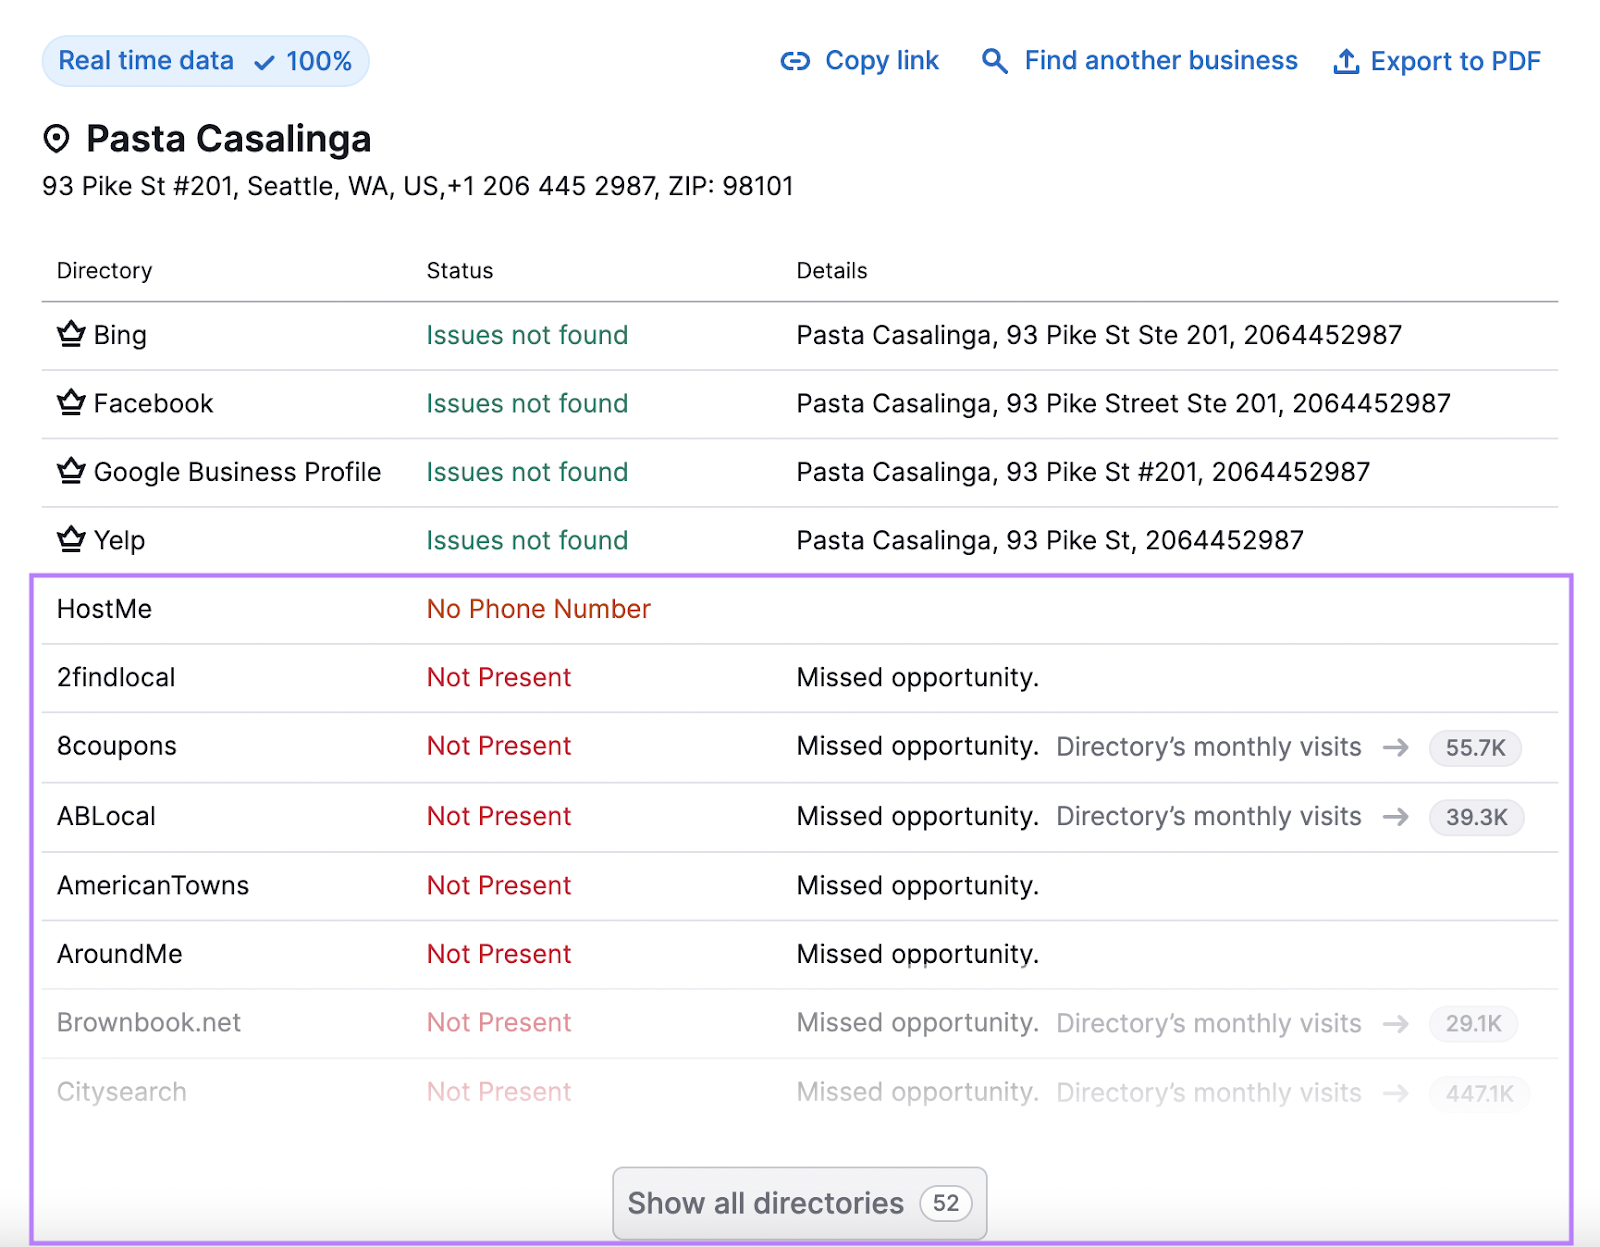Click Not Present status for Brownbook.net

click(499, 1022)
